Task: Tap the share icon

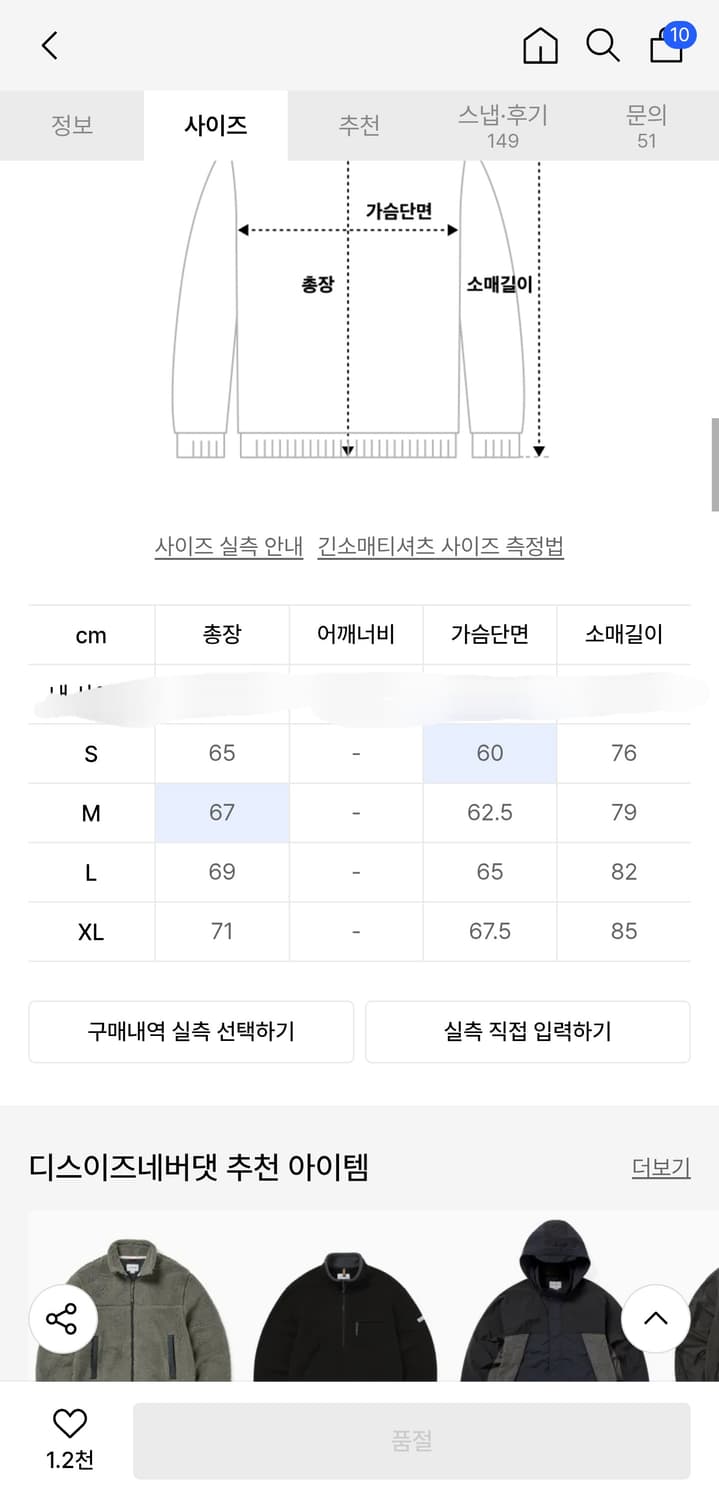Action: click(62, 1320)
